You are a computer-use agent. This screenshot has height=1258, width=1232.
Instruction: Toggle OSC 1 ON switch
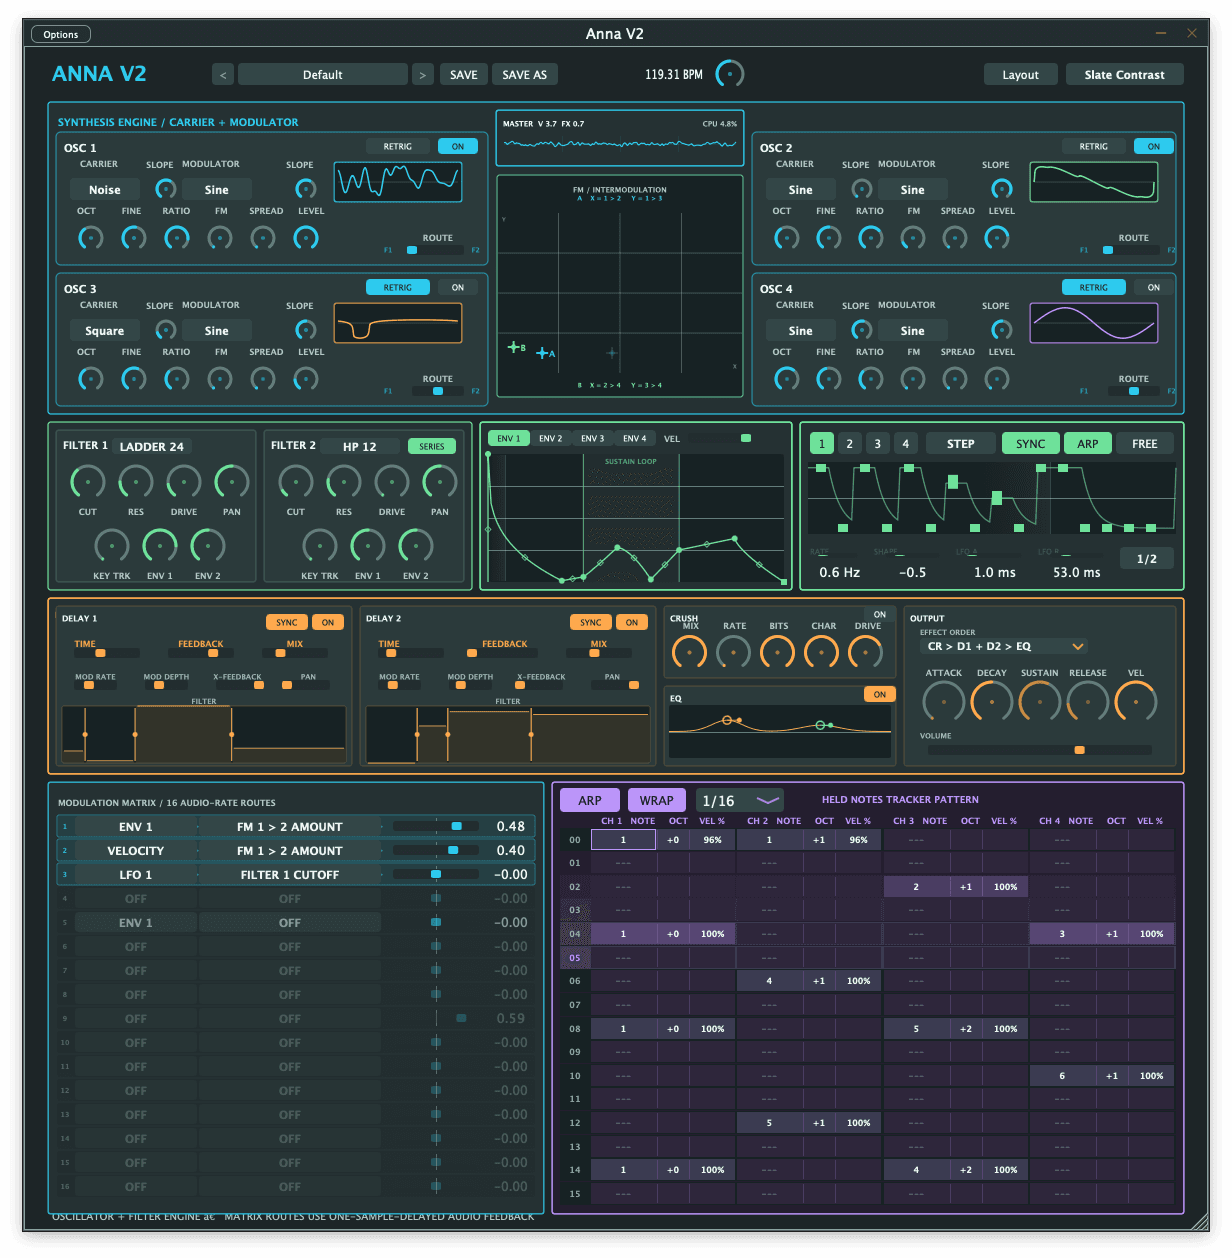coord(458,146)
